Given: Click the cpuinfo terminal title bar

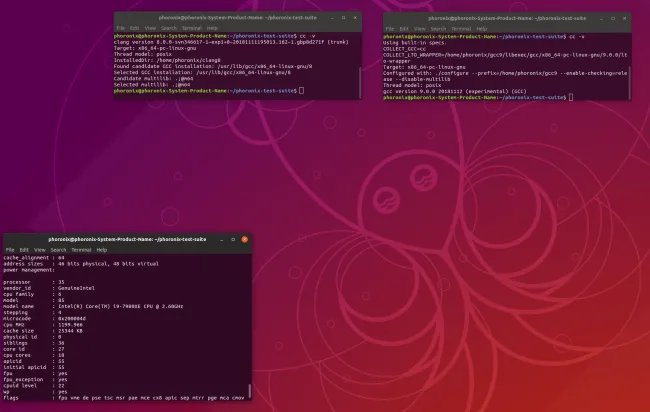Looking at the screenshot, I should pyautogui.click(x=127, y=239).
